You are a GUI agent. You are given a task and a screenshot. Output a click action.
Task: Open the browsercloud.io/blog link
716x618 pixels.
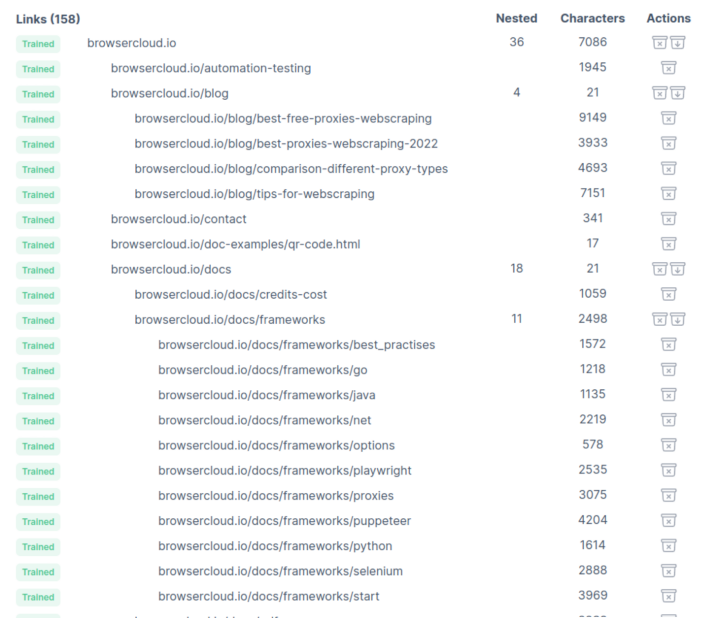point(169,93)
